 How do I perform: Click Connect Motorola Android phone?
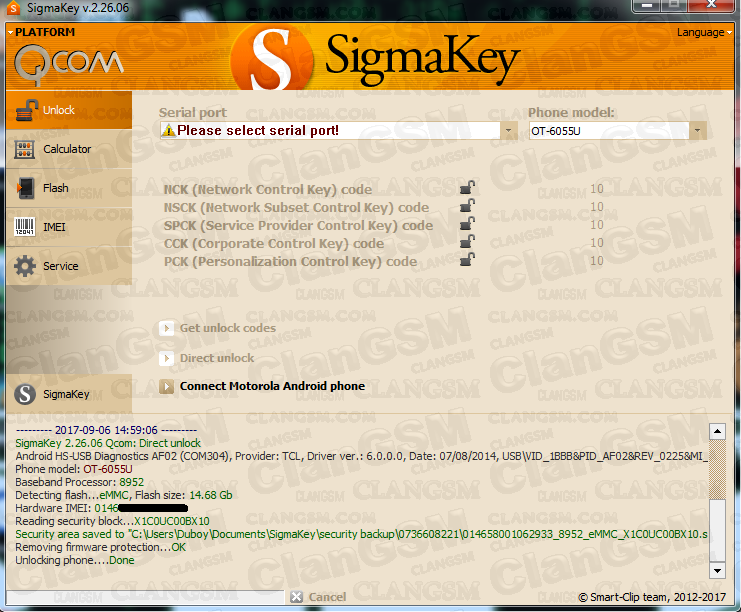coord(262,387)
